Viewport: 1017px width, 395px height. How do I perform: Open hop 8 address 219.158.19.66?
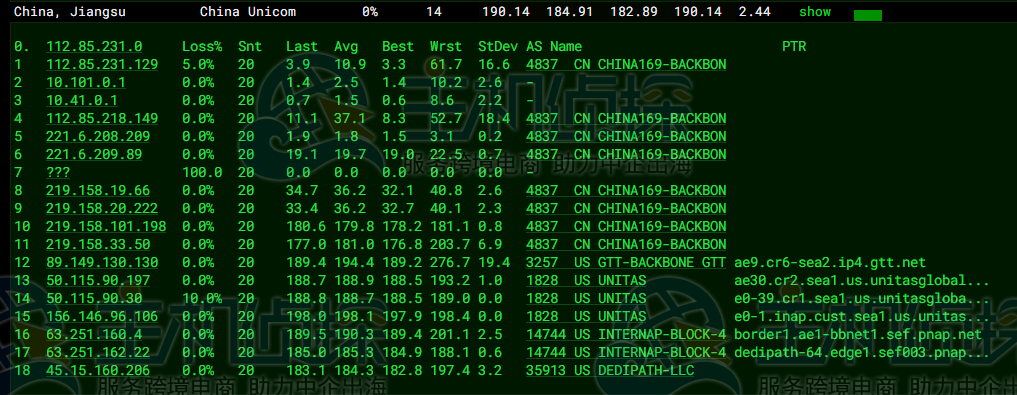pyautogui.click(x=98, y=191)
